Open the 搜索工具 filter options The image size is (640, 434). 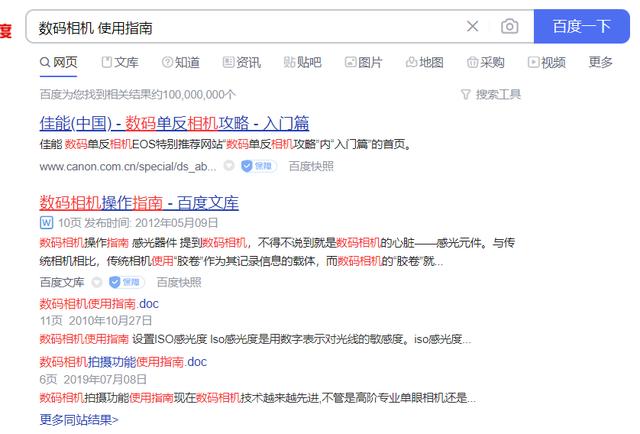491,95
